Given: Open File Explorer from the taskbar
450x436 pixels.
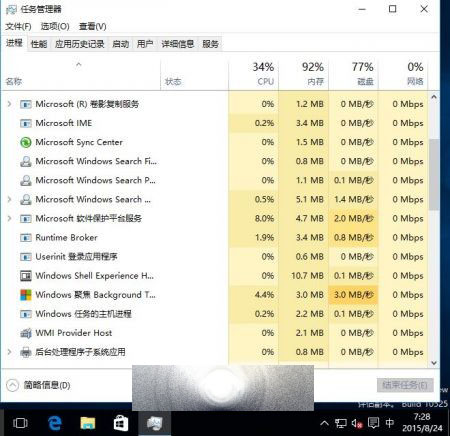Looking at the screenshot, I should tap(88, 423).
